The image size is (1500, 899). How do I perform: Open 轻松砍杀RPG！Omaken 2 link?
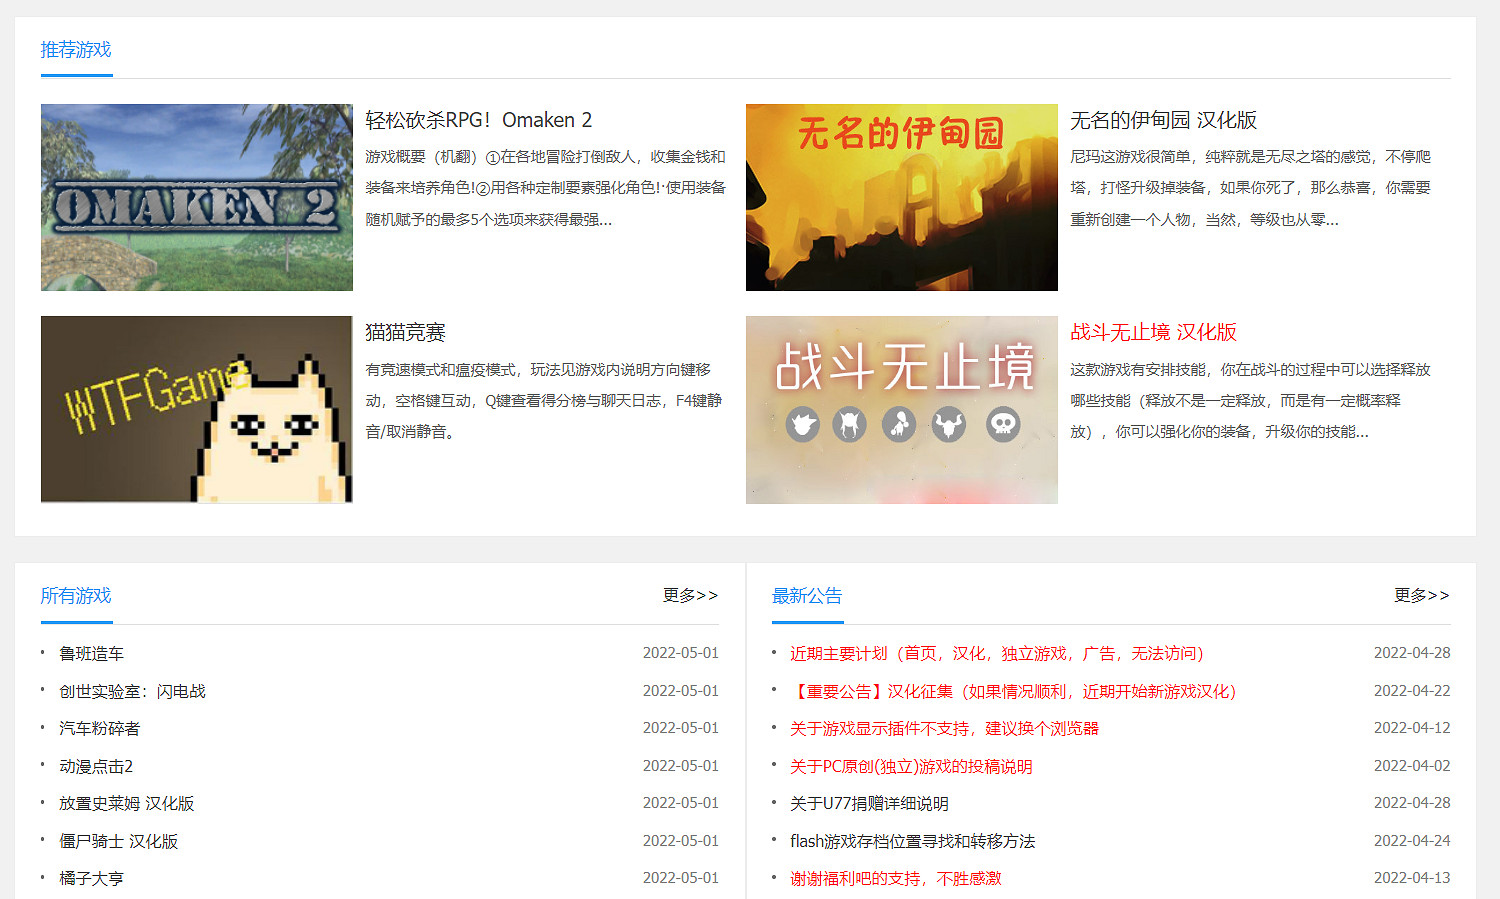(x=480, y=119)
